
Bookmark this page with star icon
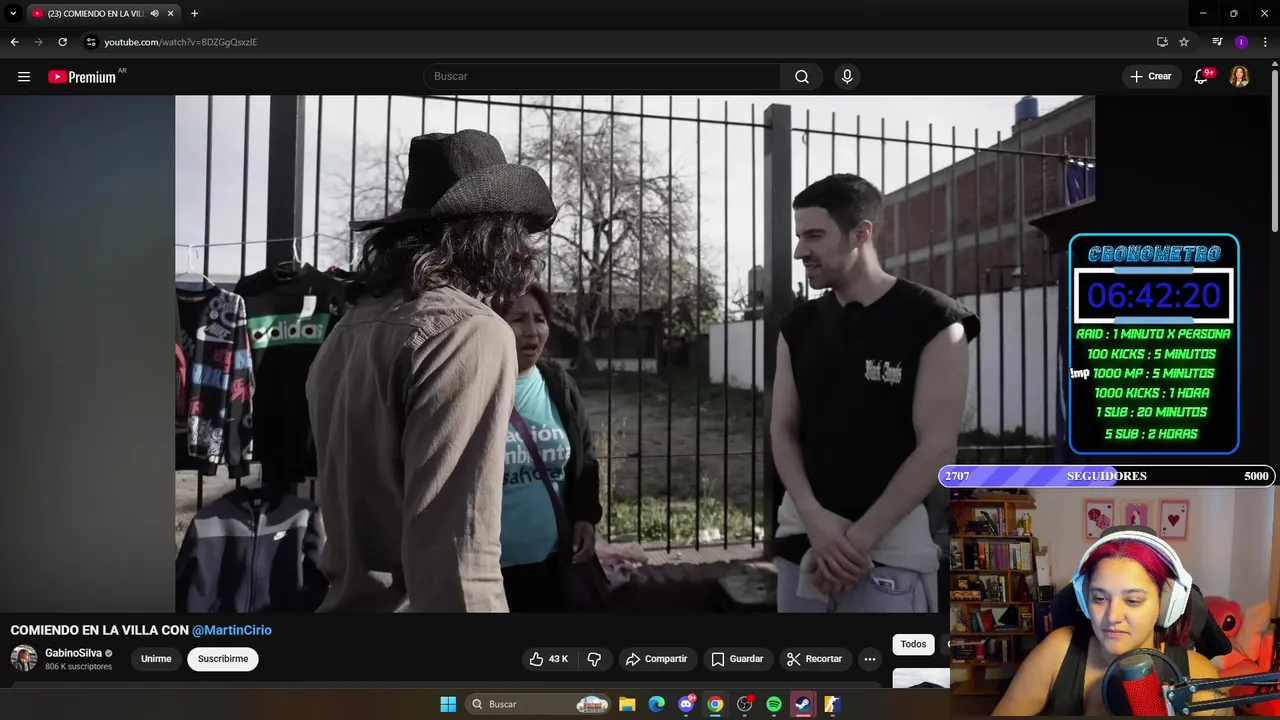[x=1184, y=42]
